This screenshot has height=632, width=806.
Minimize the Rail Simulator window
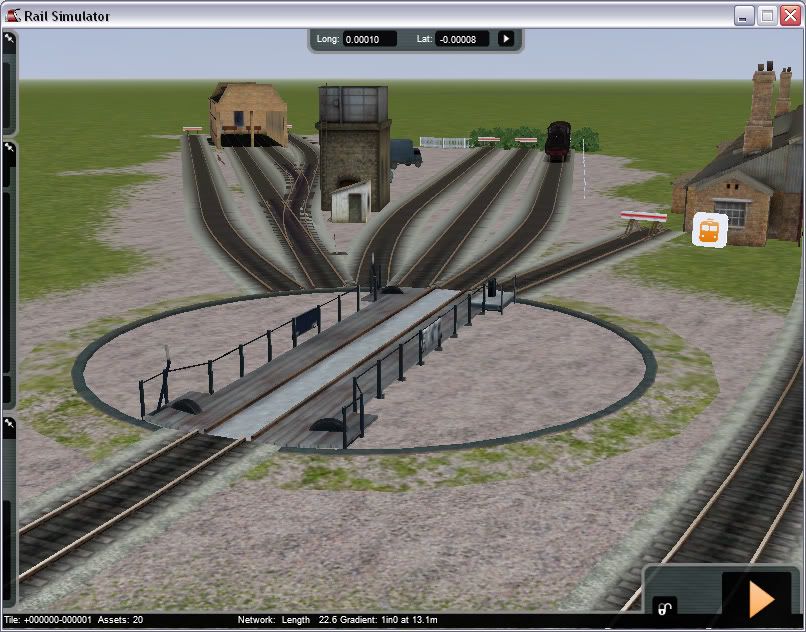tap(744, 15)
